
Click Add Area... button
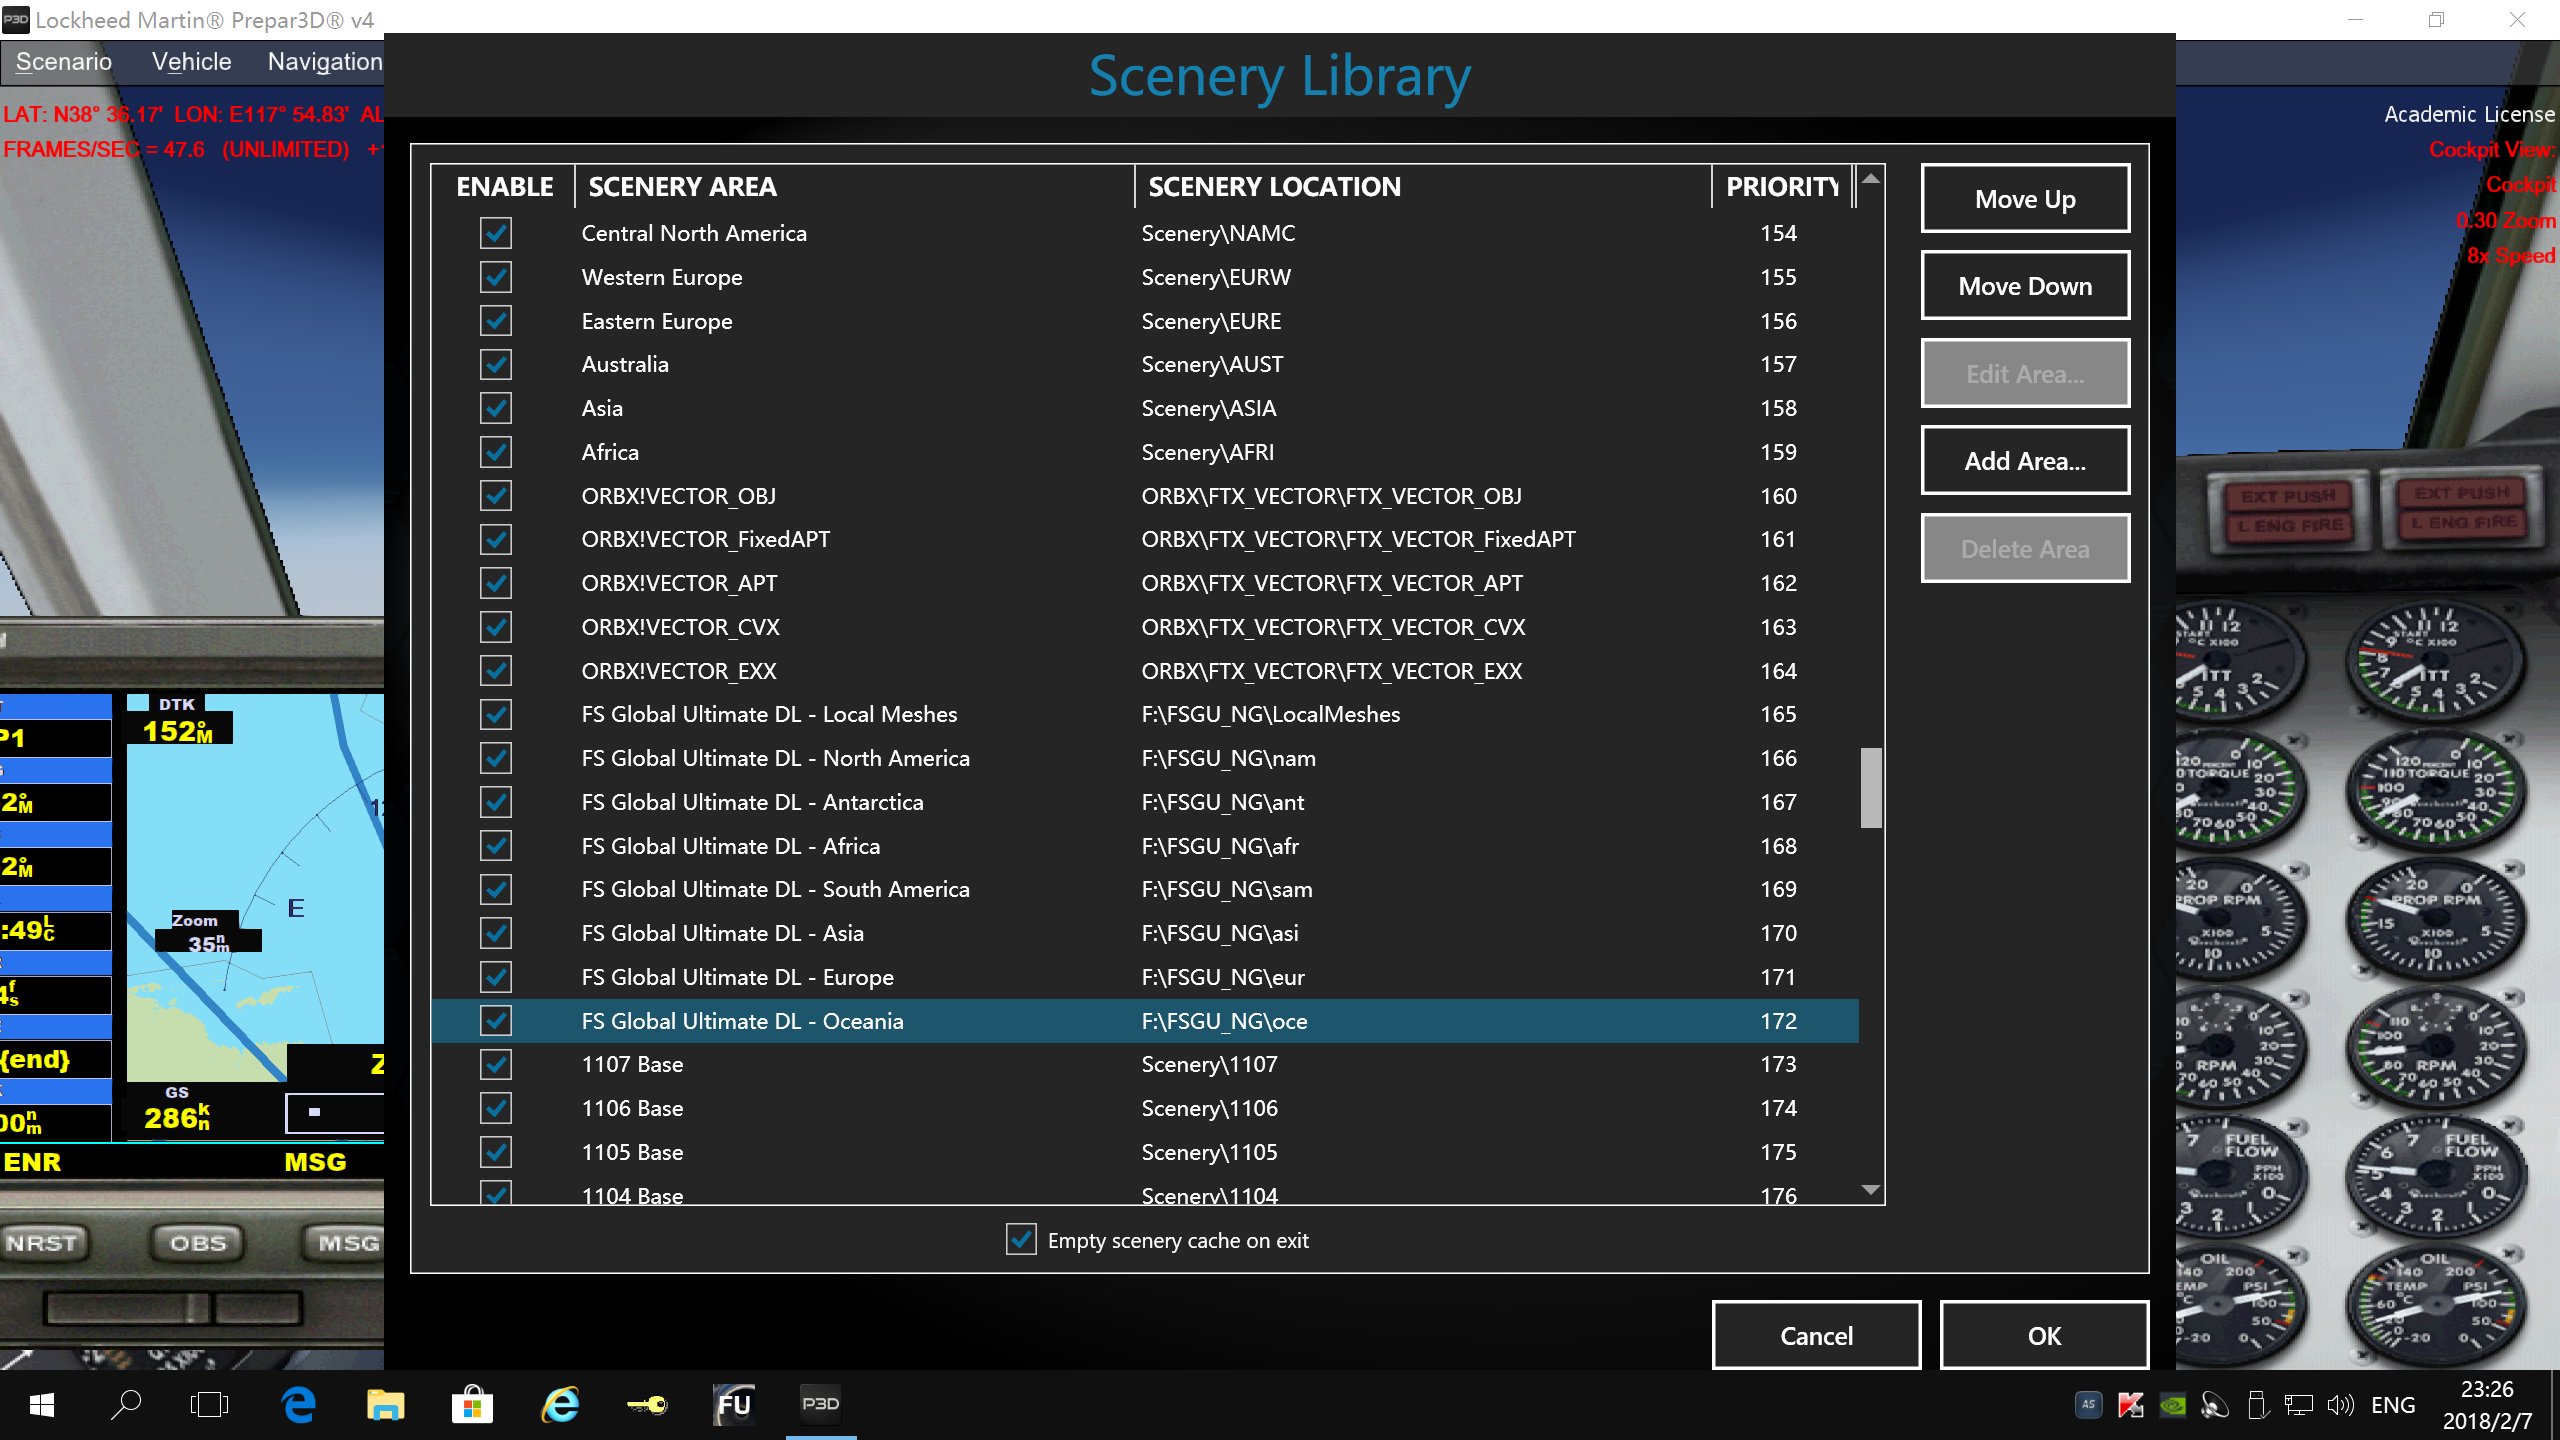[x=2025, y=461]
